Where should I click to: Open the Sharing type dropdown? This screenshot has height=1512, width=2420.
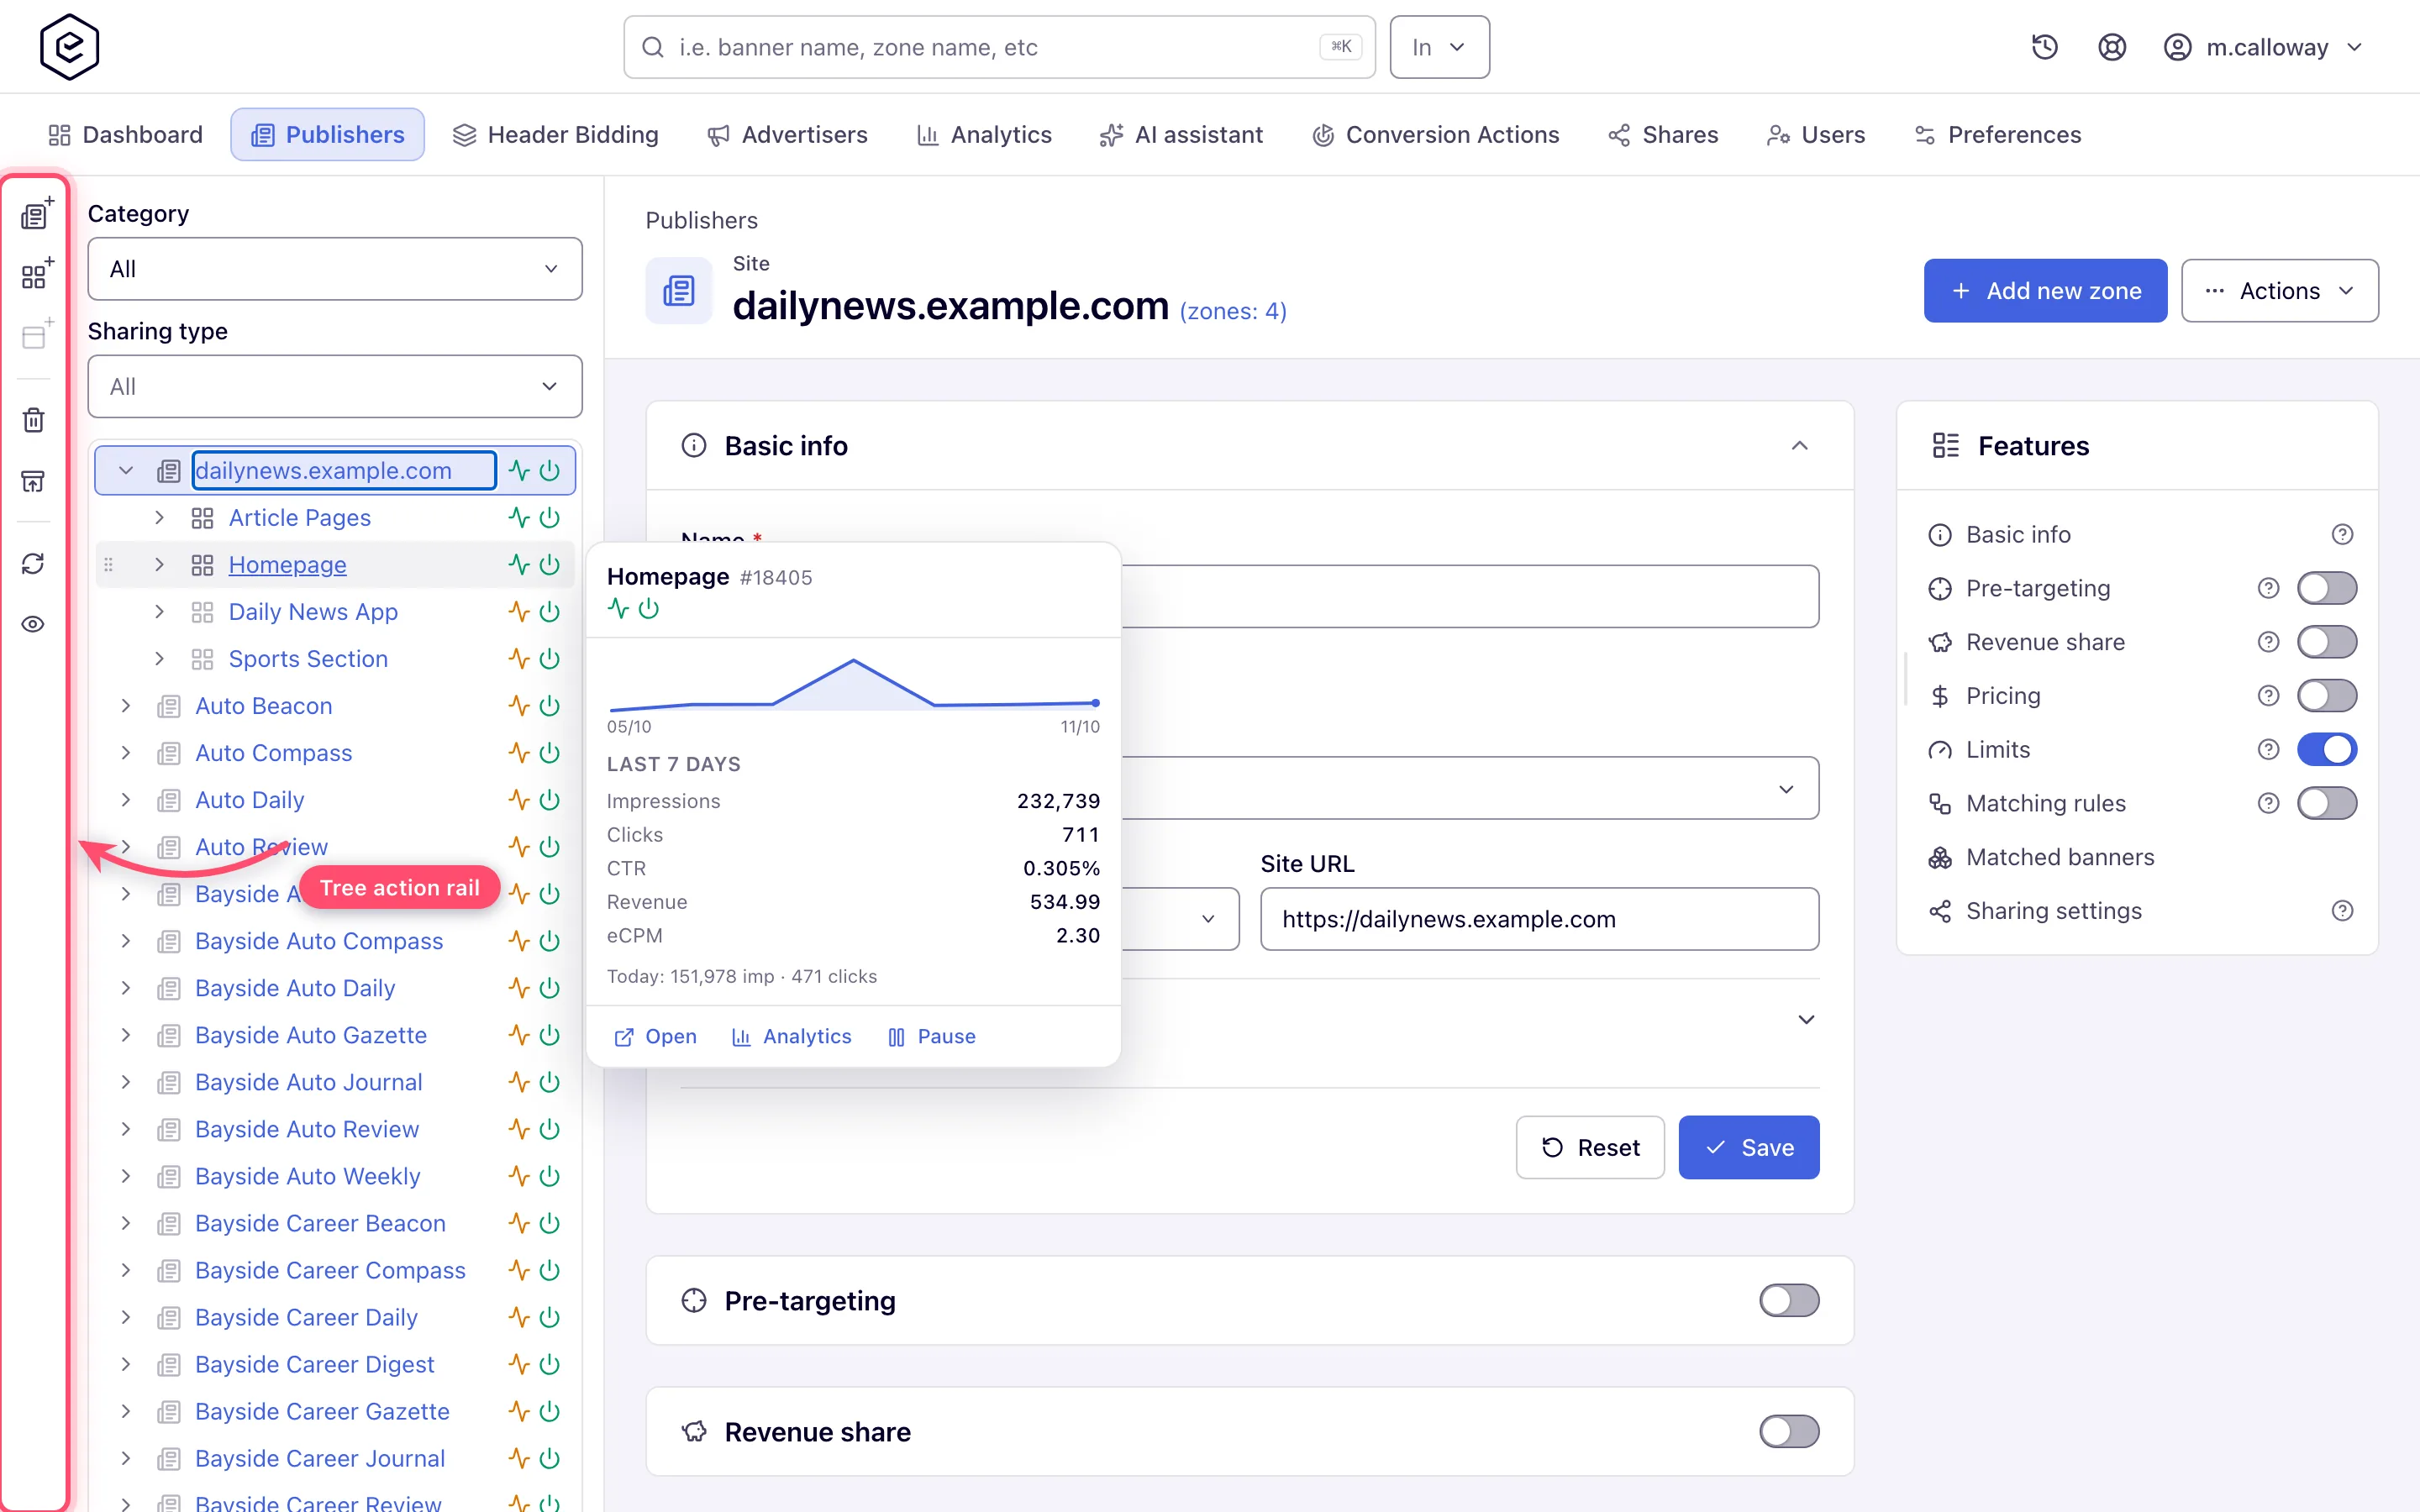335,386
